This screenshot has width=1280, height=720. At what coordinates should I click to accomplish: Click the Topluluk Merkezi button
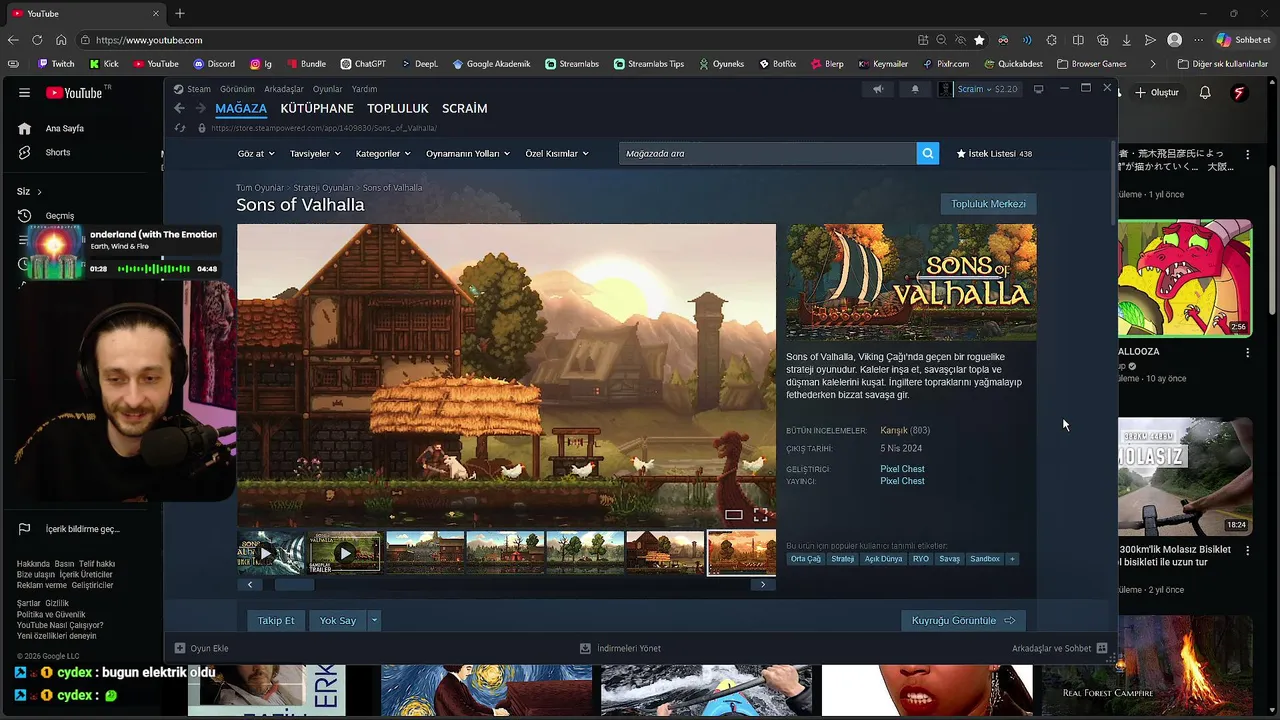pos(988,204)
